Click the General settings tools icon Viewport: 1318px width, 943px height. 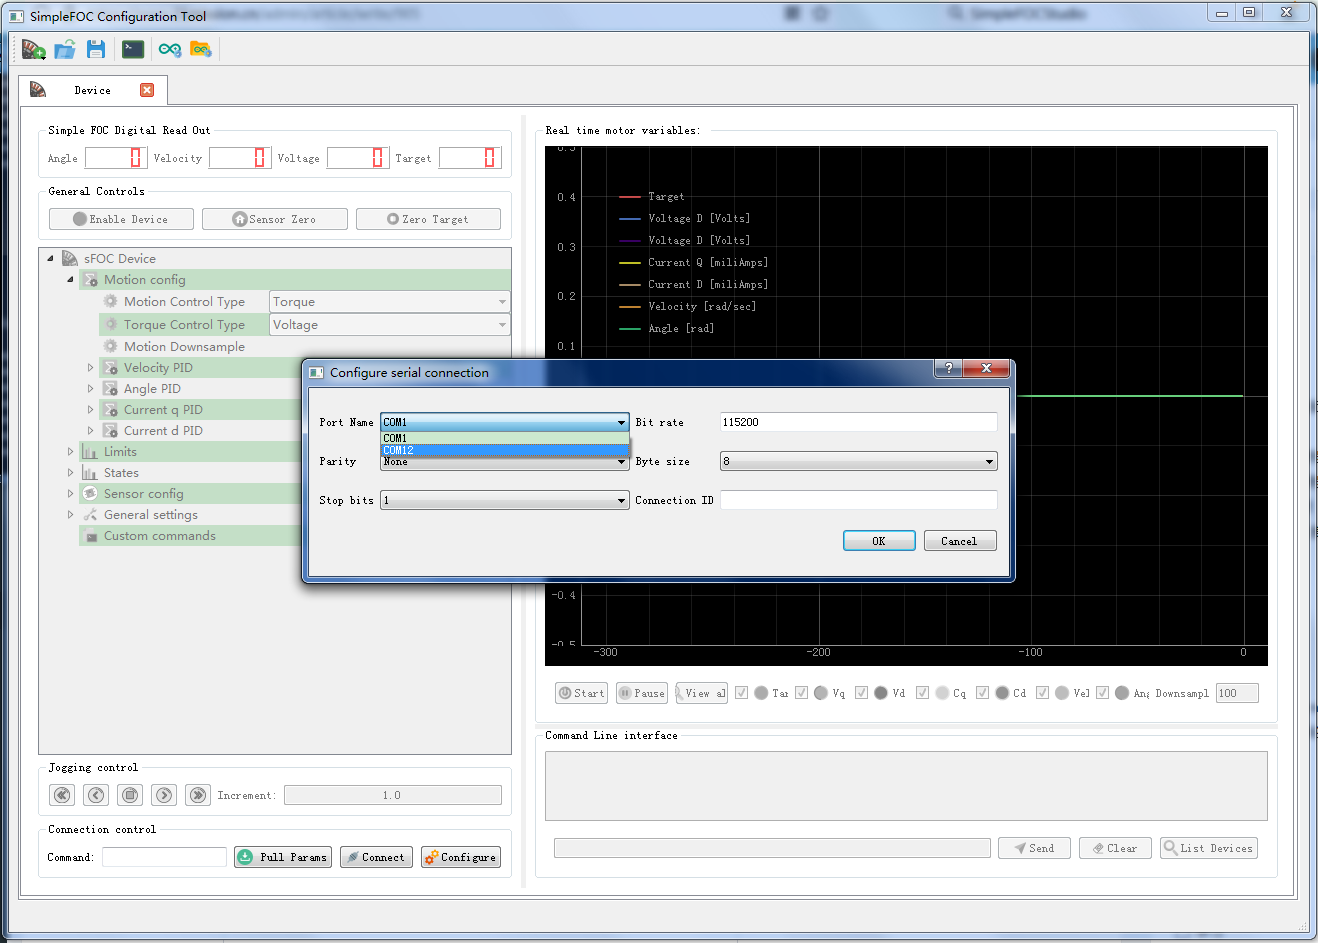pos(90,515)
